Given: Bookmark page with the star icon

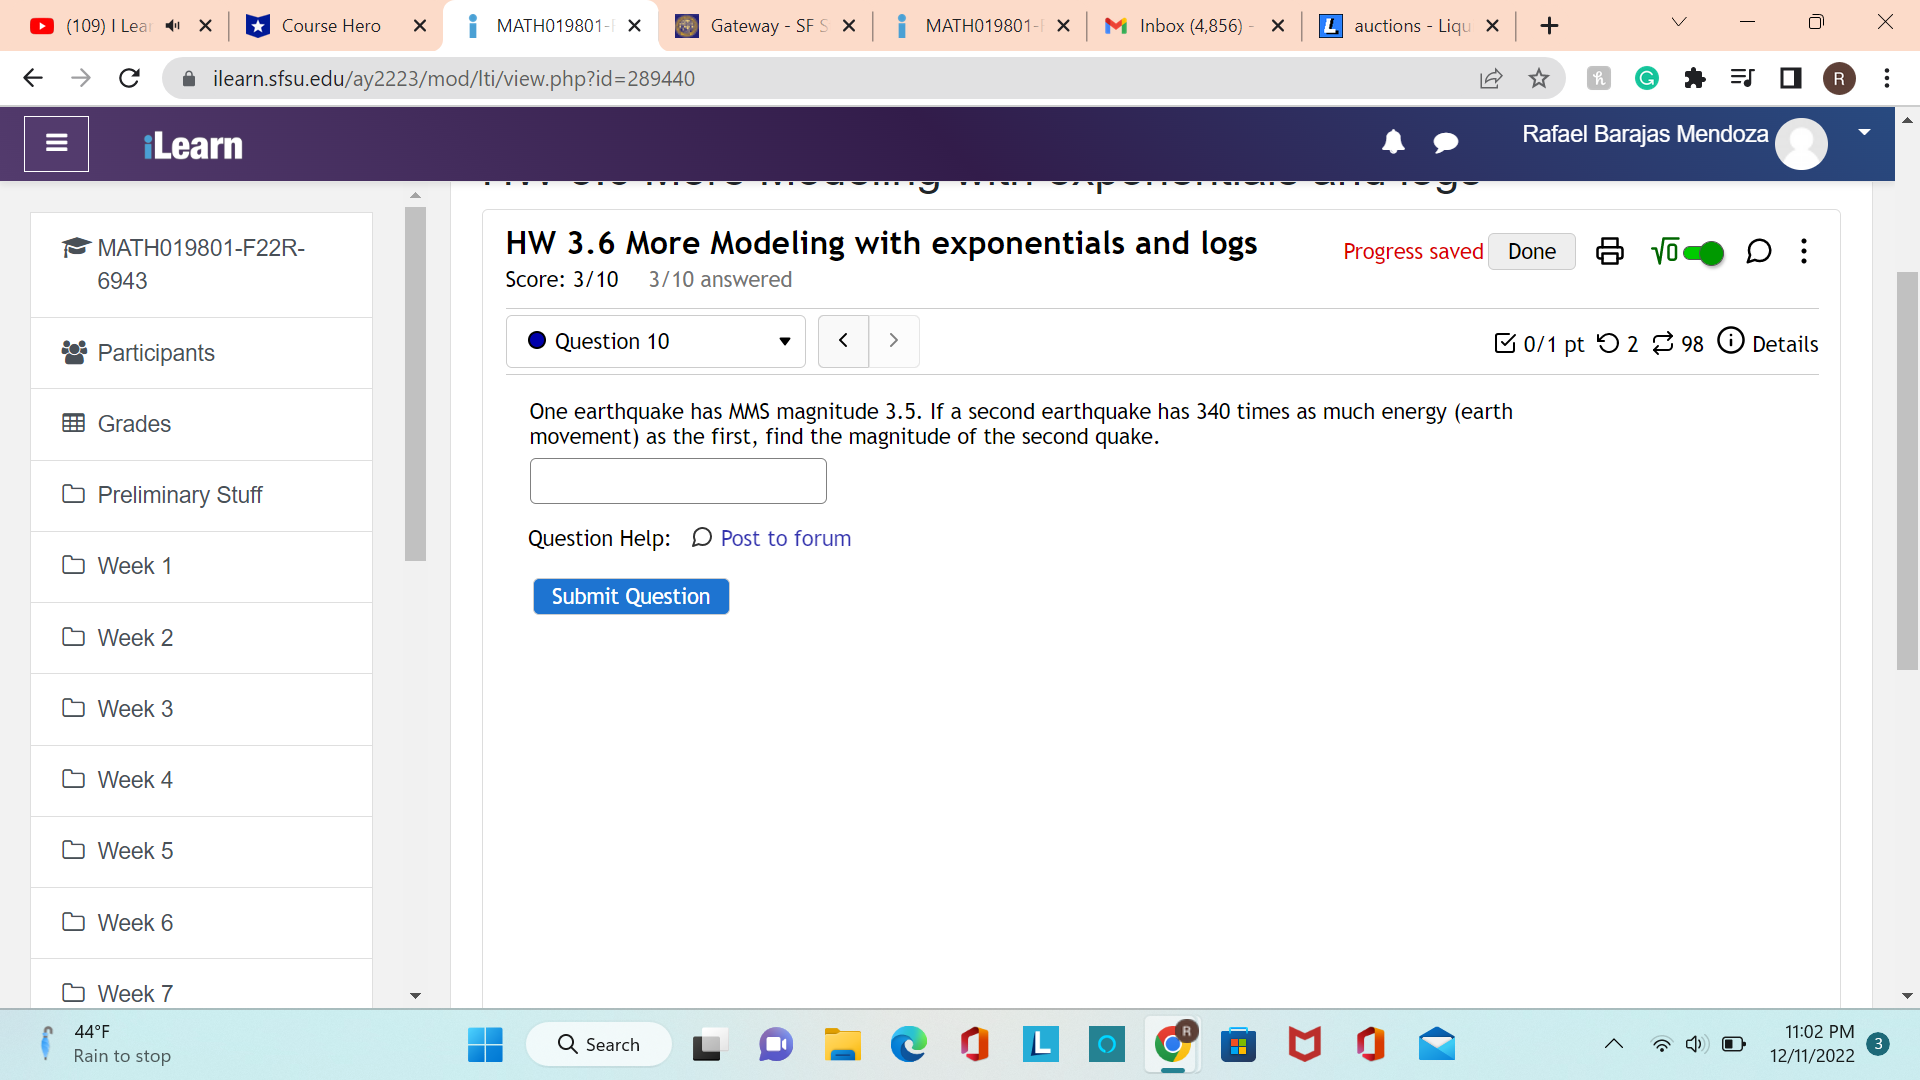Looking at the screenshot, I should click(1538, 79).
